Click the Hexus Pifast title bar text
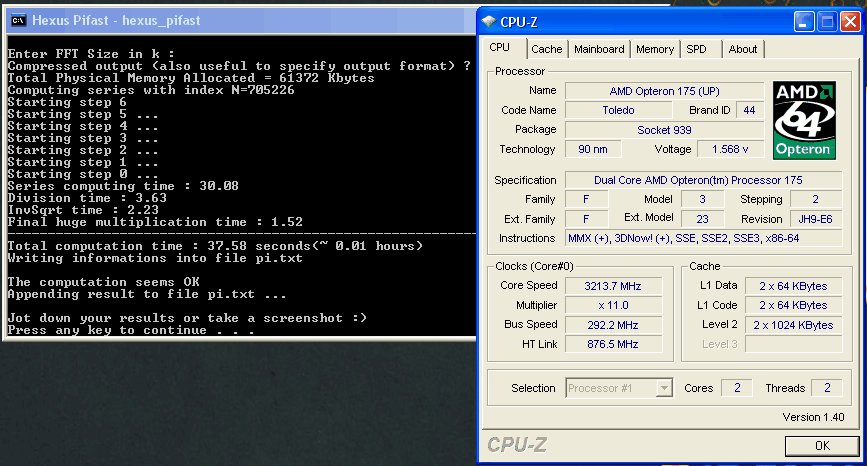 (x=116, y=20)
